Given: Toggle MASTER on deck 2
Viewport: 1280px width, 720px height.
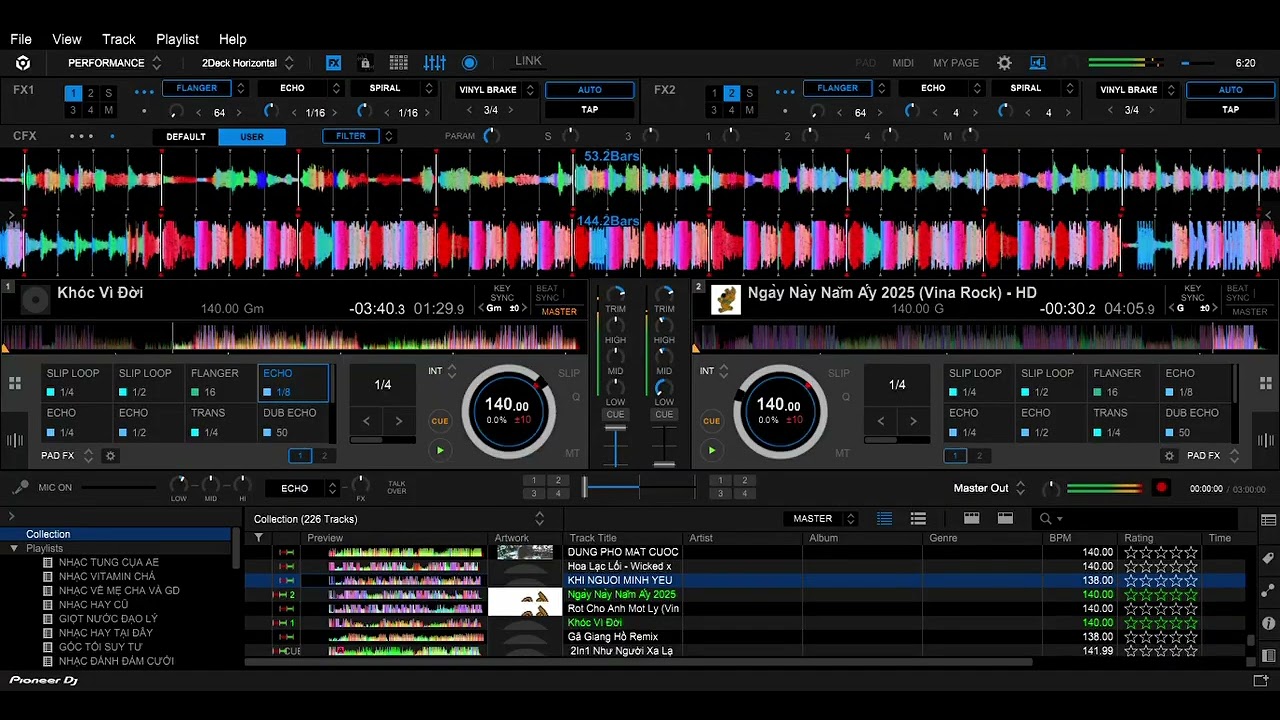Looking at the screenshot, I should [x=1250, y=312].
